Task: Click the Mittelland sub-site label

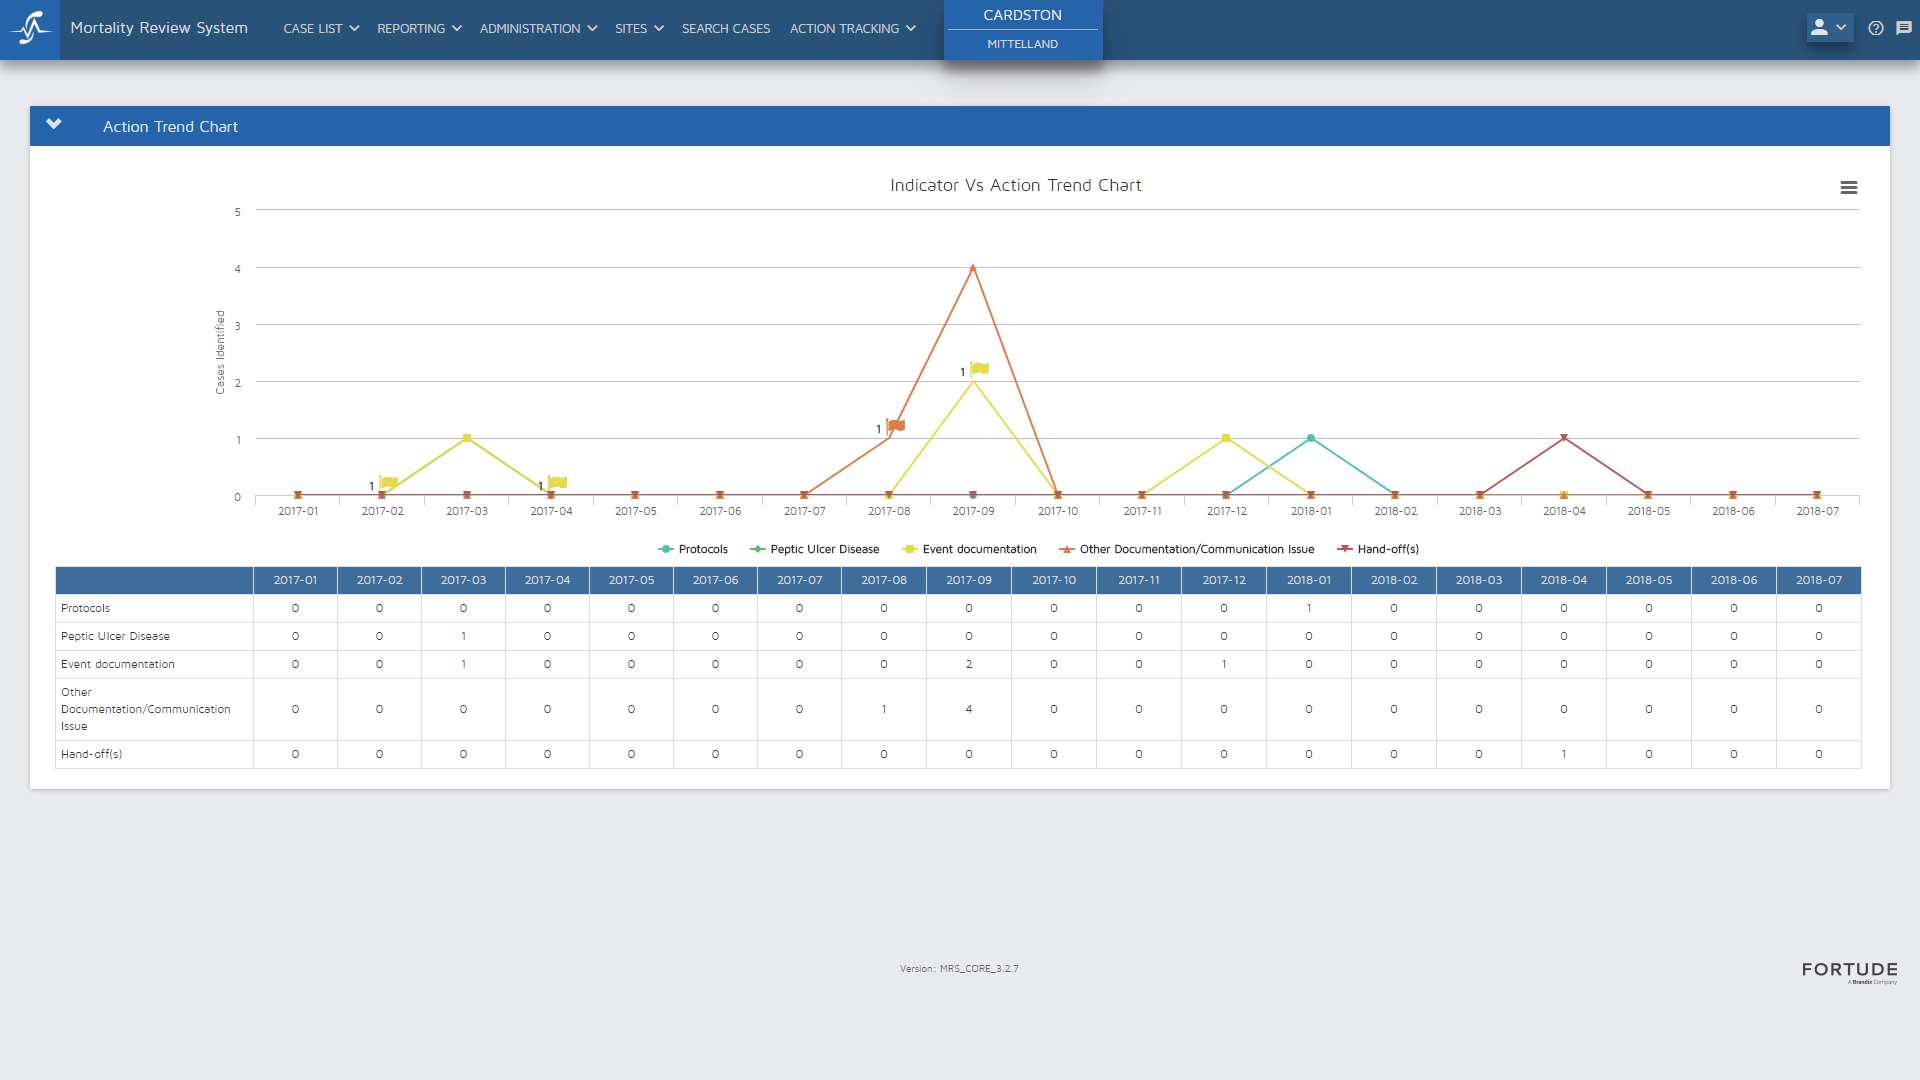Action: click(x=1022, y=44)
